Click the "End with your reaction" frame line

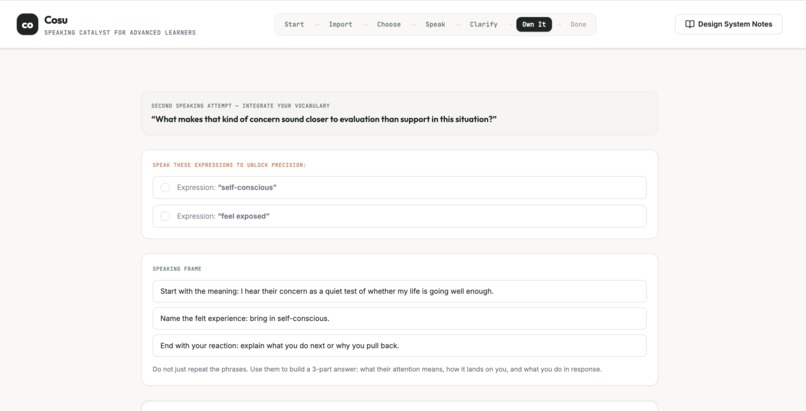399,346
